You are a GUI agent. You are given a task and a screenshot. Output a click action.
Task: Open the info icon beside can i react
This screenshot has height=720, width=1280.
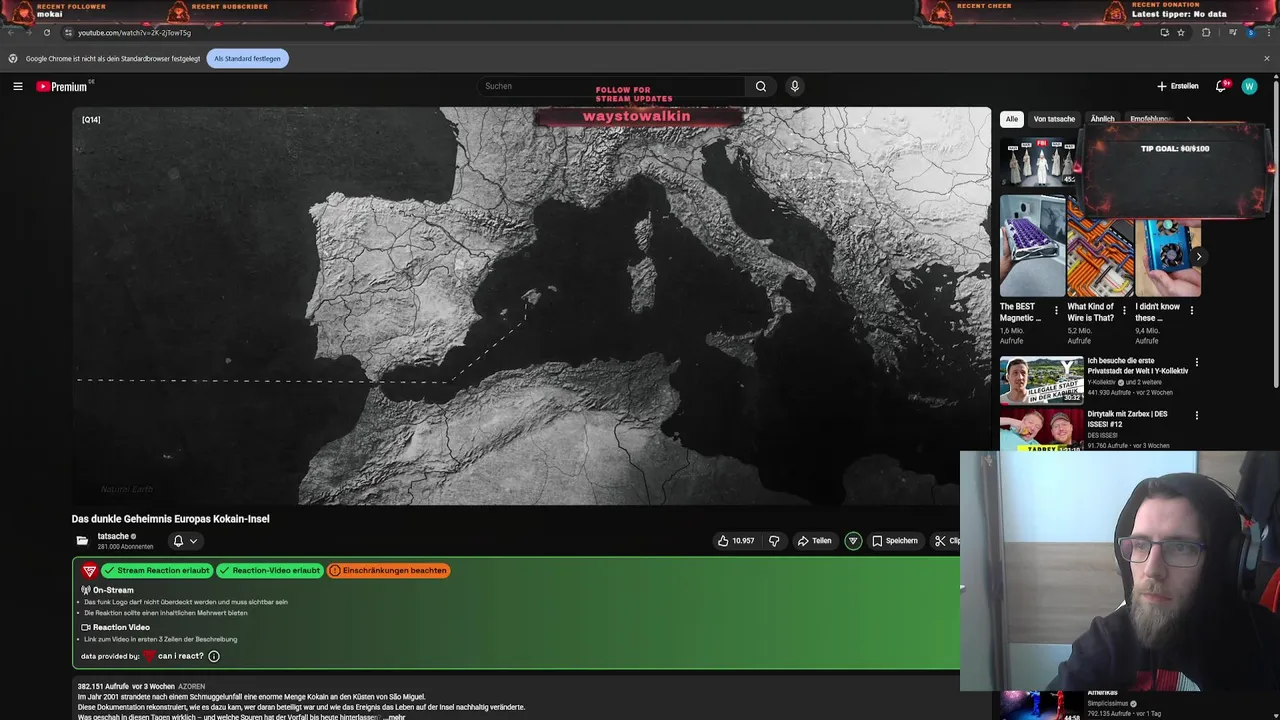pyautogui.click(x=214, y=656)
